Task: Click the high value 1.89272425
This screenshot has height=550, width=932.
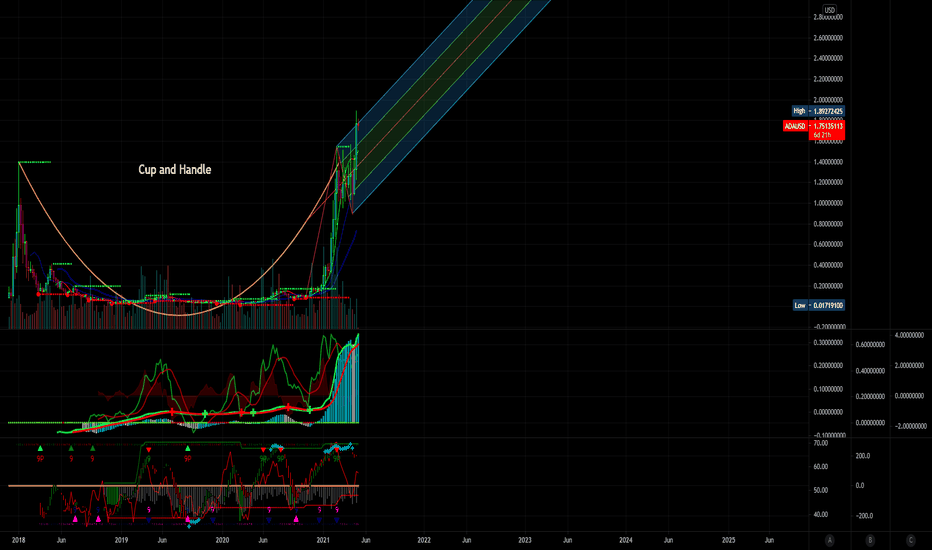Action: click(829, 111)
